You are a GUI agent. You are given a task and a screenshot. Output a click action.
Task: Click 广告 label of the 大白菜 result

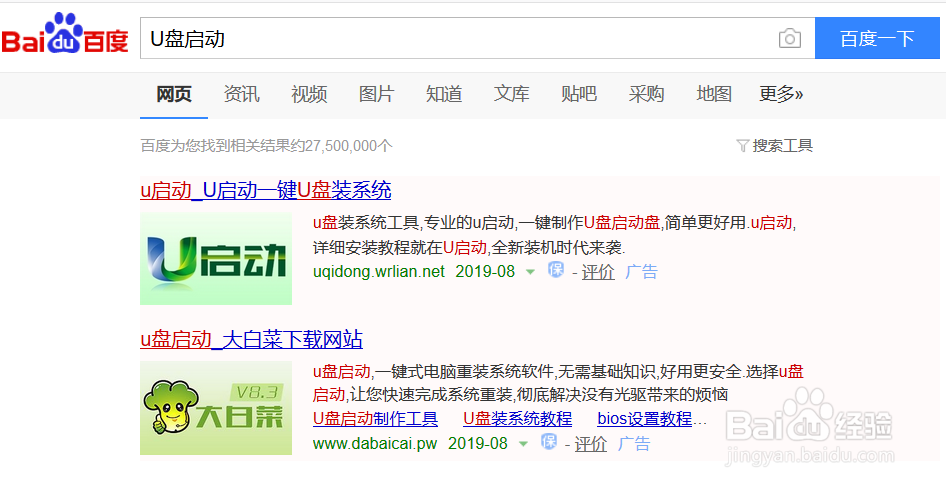634,444
